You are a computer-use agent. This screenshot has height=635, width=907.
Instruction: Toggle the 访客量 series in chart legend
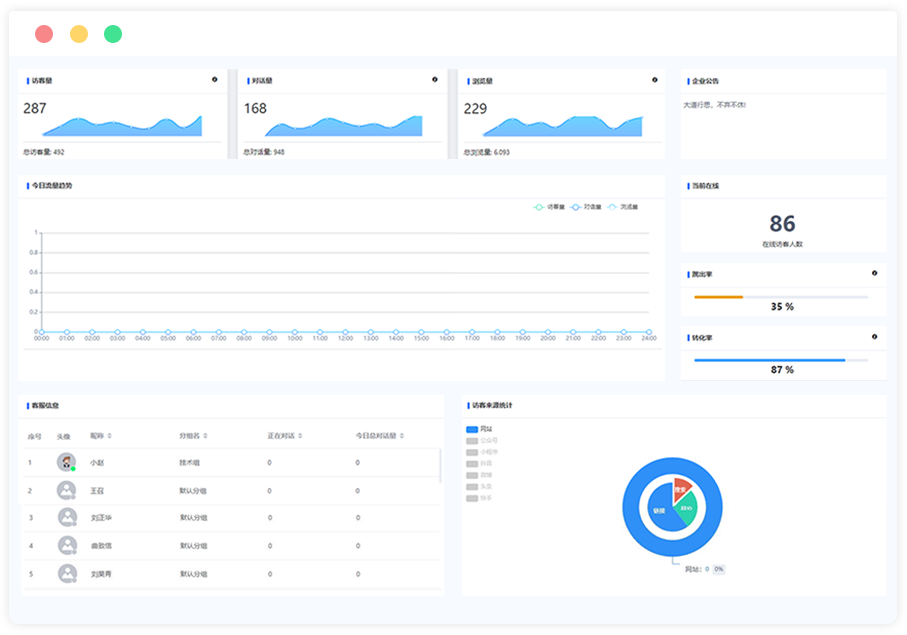[x=549, y=207]
